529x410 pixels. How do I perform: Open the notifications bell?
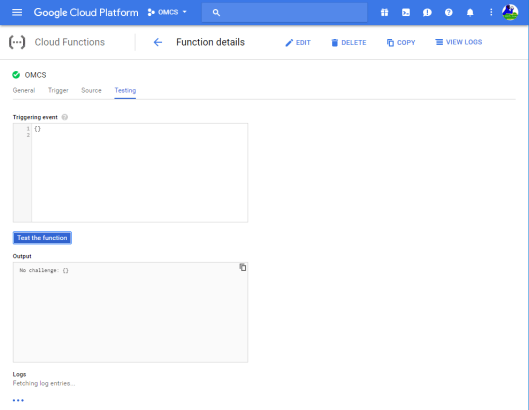click(470, 12)
